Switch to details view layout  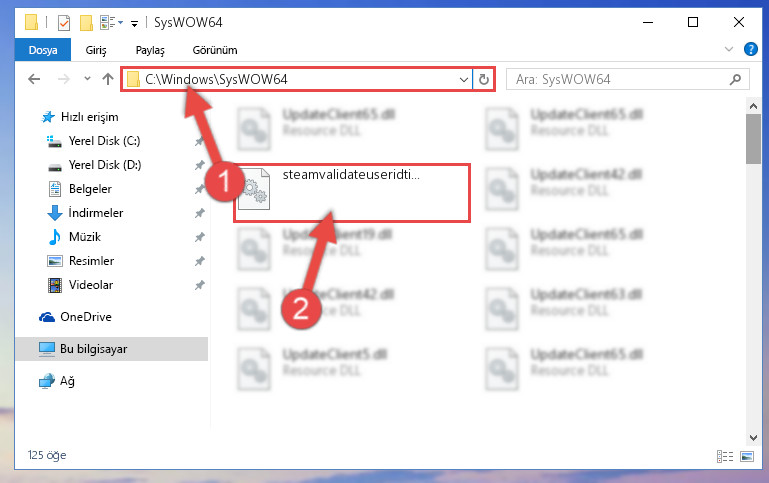724,457
